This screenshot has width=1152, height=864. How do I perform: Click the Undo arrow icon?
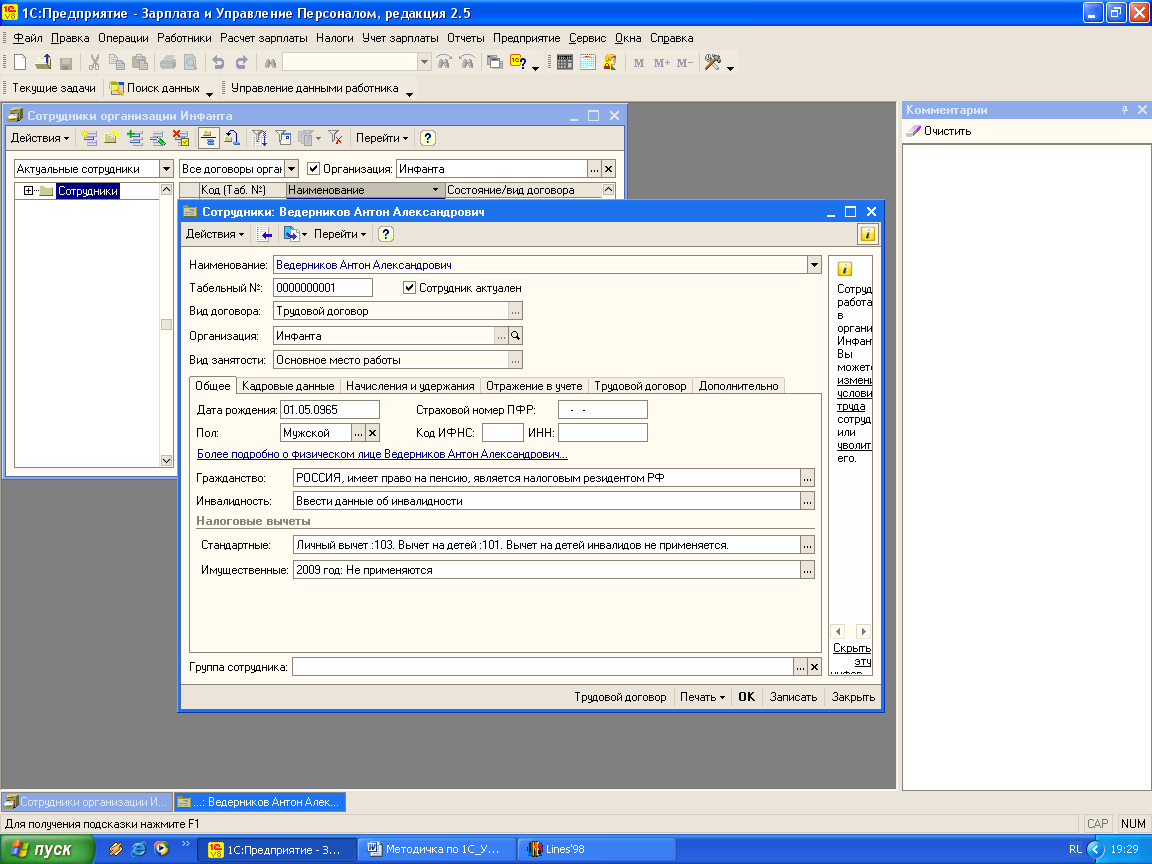click(217, 62)
